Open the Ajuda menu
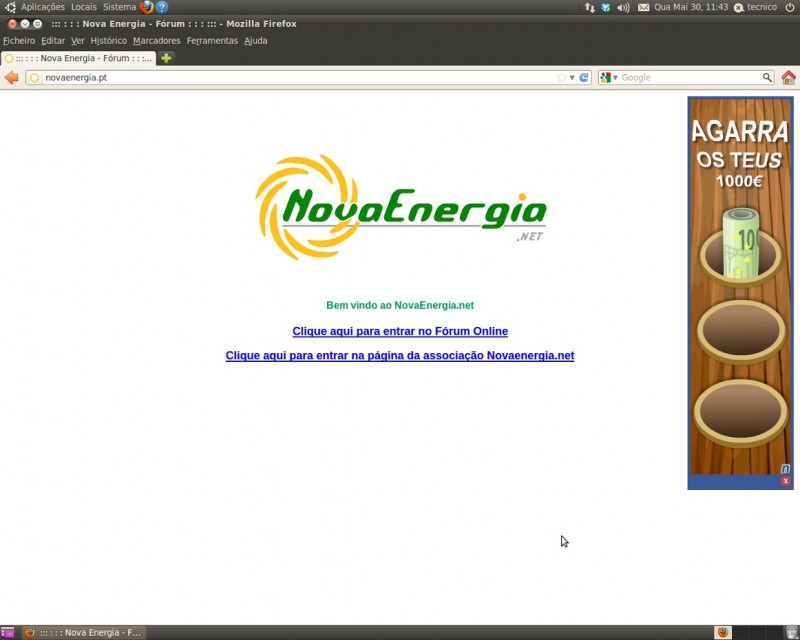This screenshot has height=640, width=800. (256, 41)
